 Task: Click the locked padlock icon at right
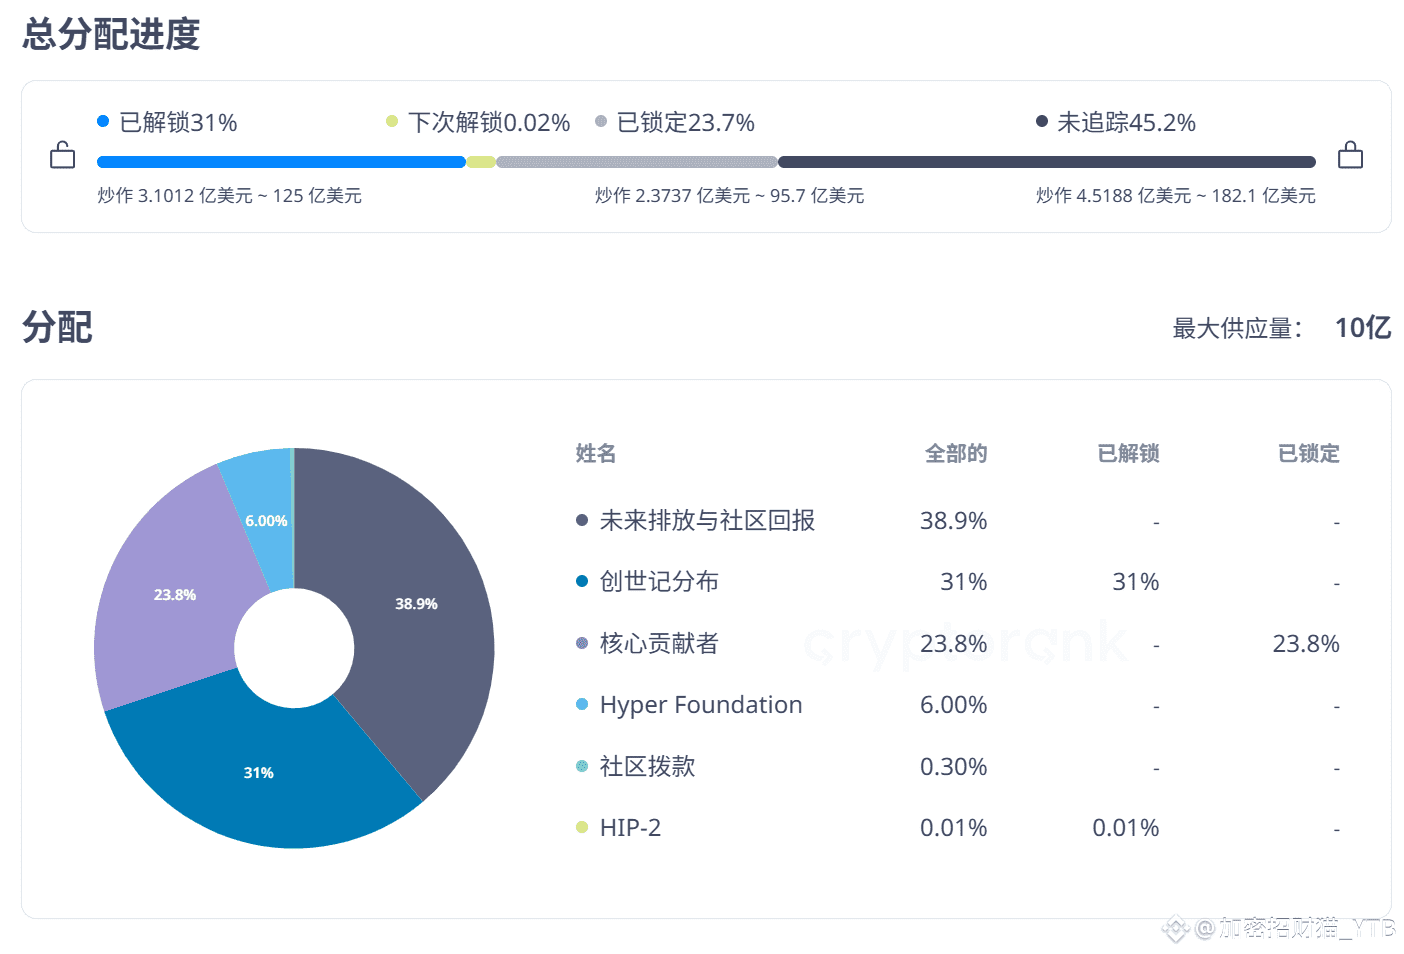click(1350, 156)
